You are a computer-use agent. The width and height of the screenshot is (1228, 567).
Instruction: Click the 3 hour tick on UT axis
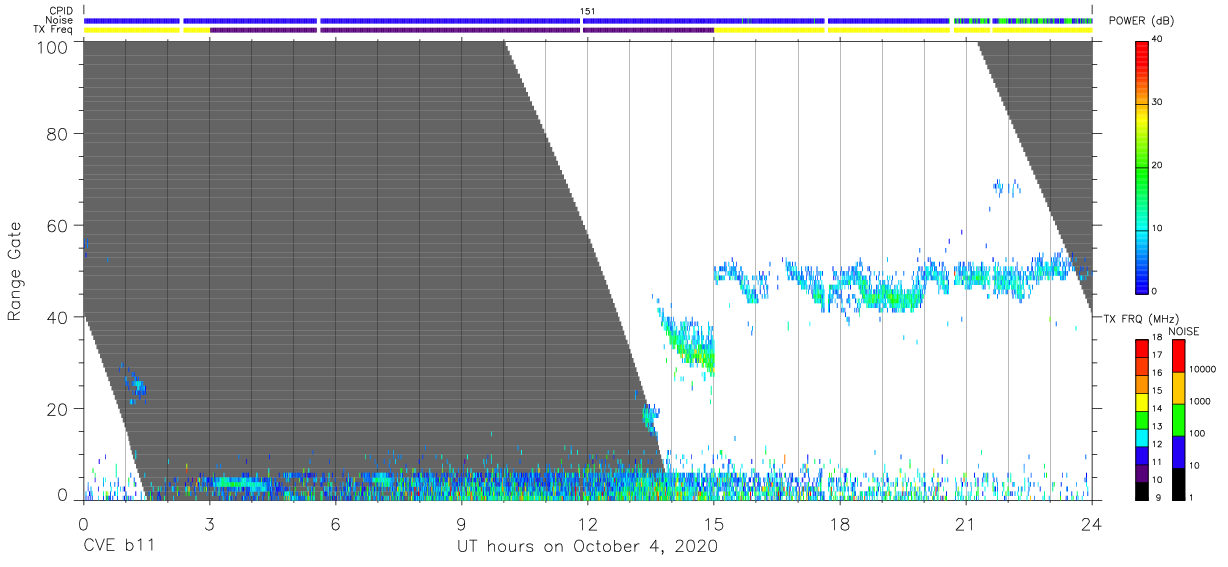click(x=209, y=523)
